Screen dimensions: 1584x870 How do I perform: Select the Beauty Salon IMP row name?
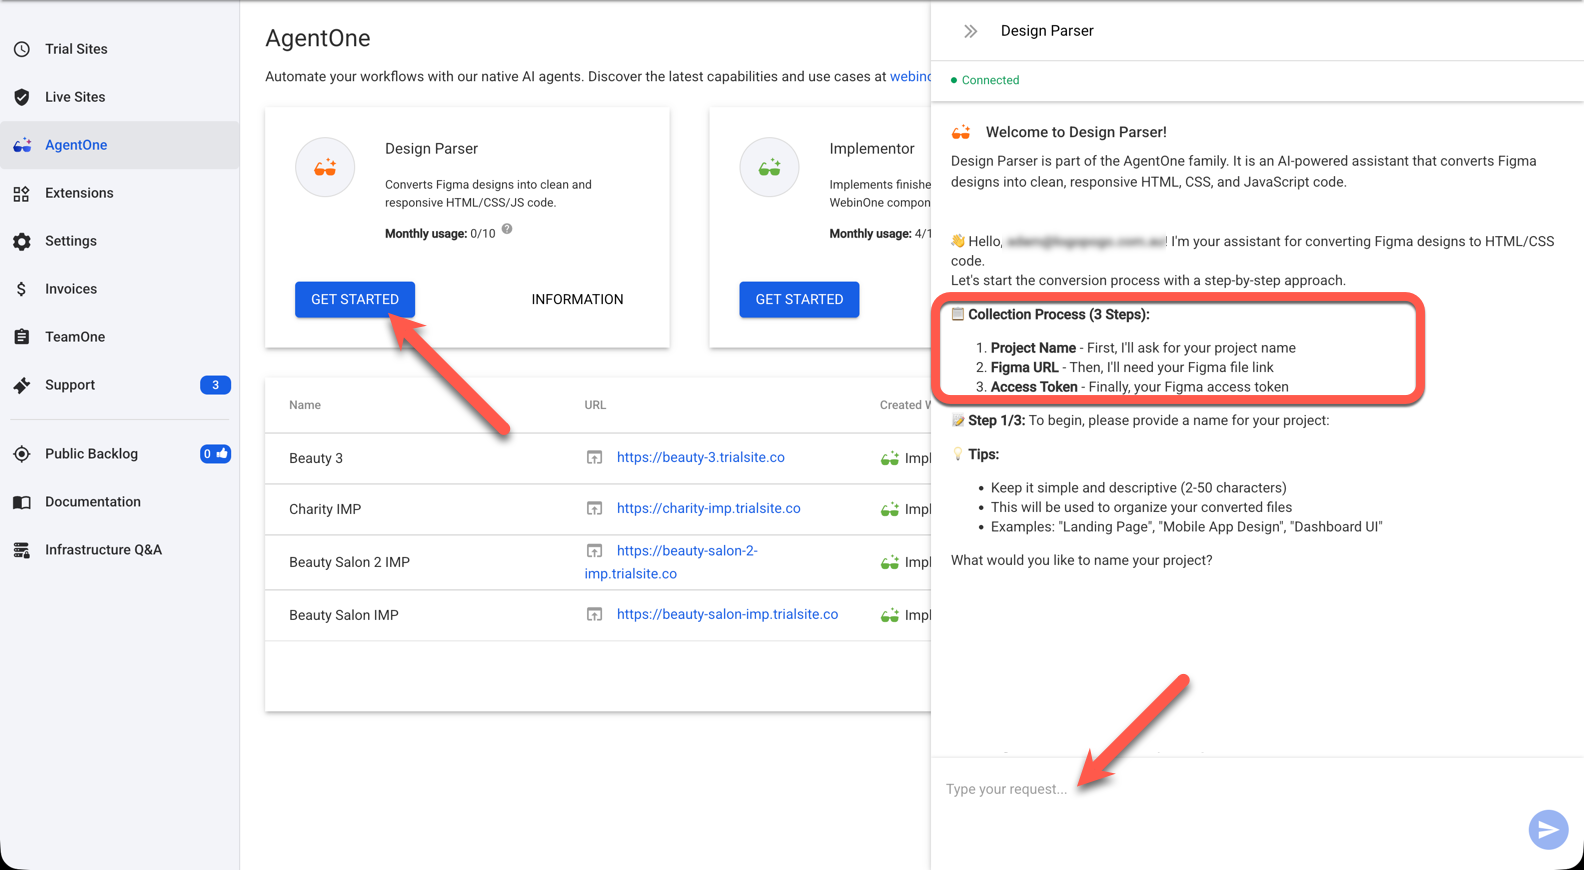[x=344, y=615]
